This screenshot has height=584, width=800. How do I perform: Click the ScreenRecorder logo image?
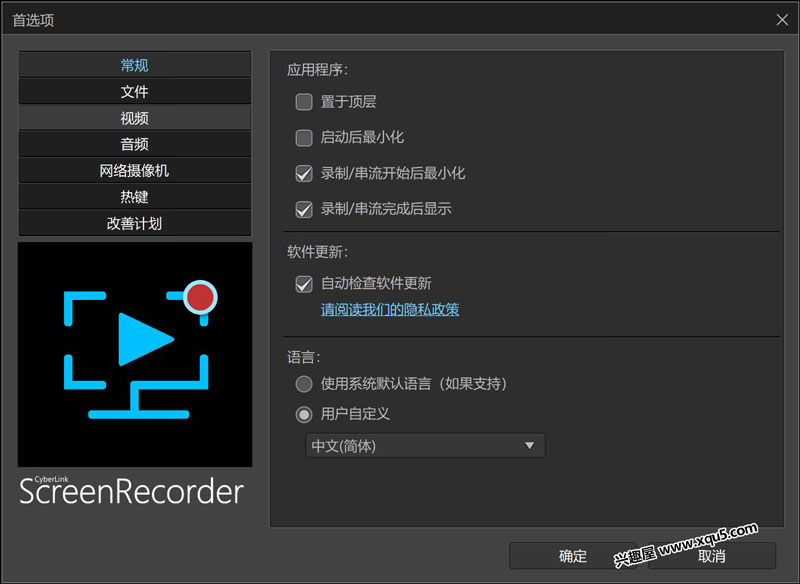(x=135, y=354)
